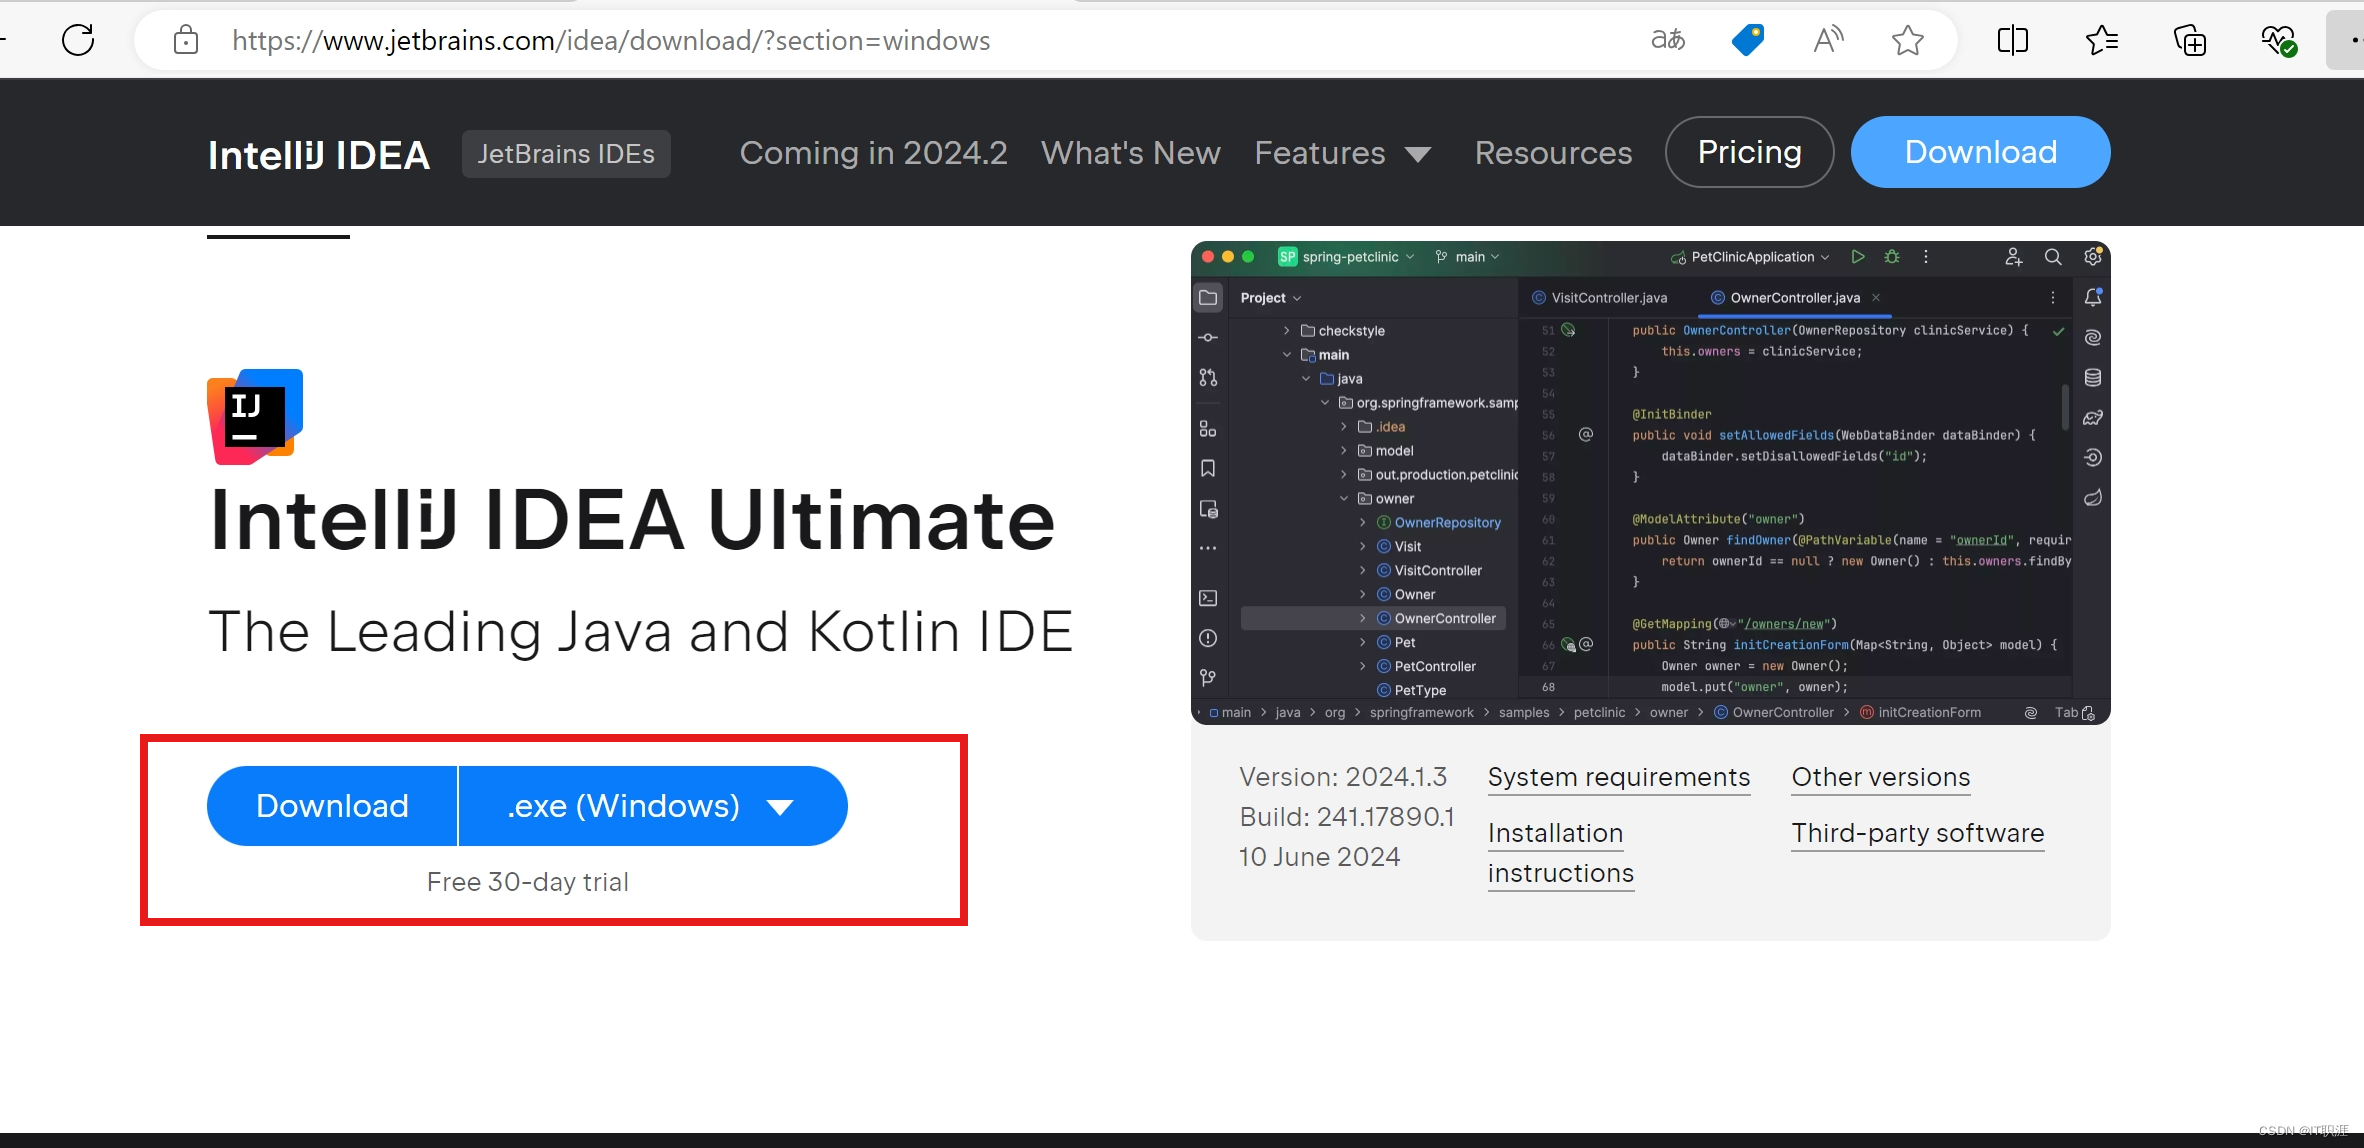Collapse the owner folder in Project tree
Screen dimensions: 2364x1148
click(1342, 498)
